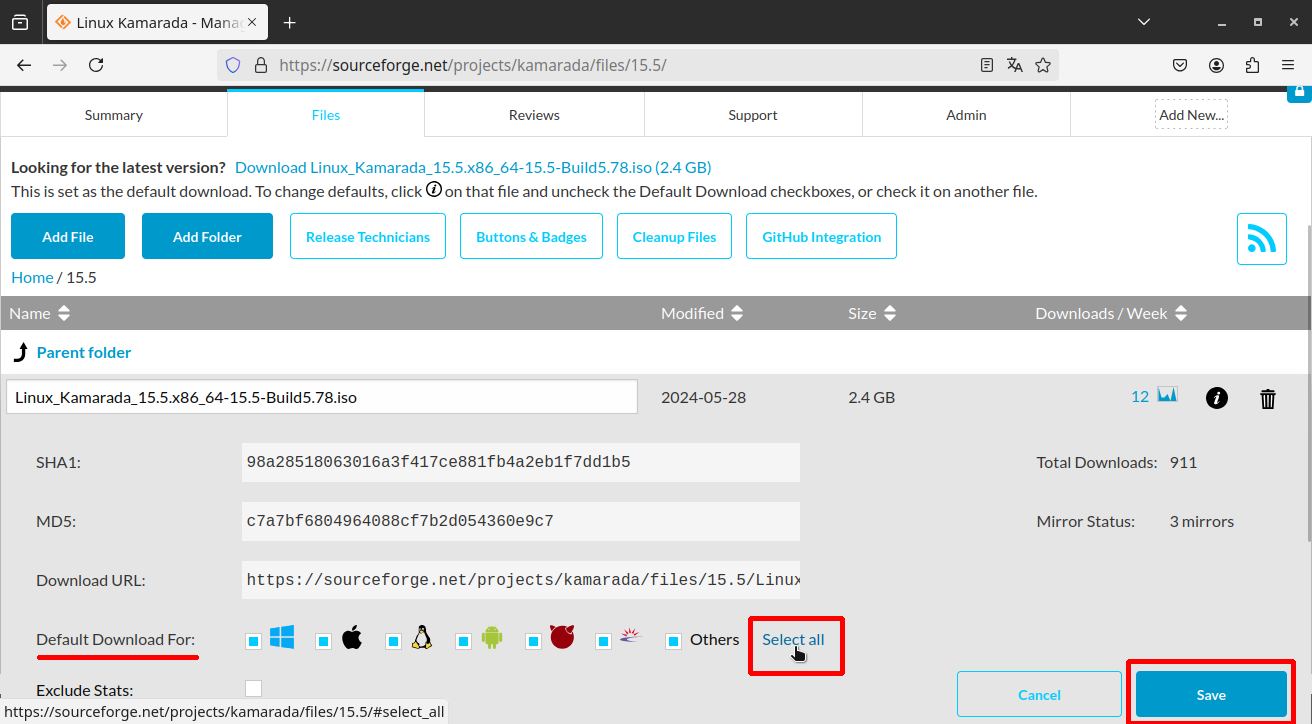Click the Add File button
The image size is (1312, 724).
[x=68, y=236]
